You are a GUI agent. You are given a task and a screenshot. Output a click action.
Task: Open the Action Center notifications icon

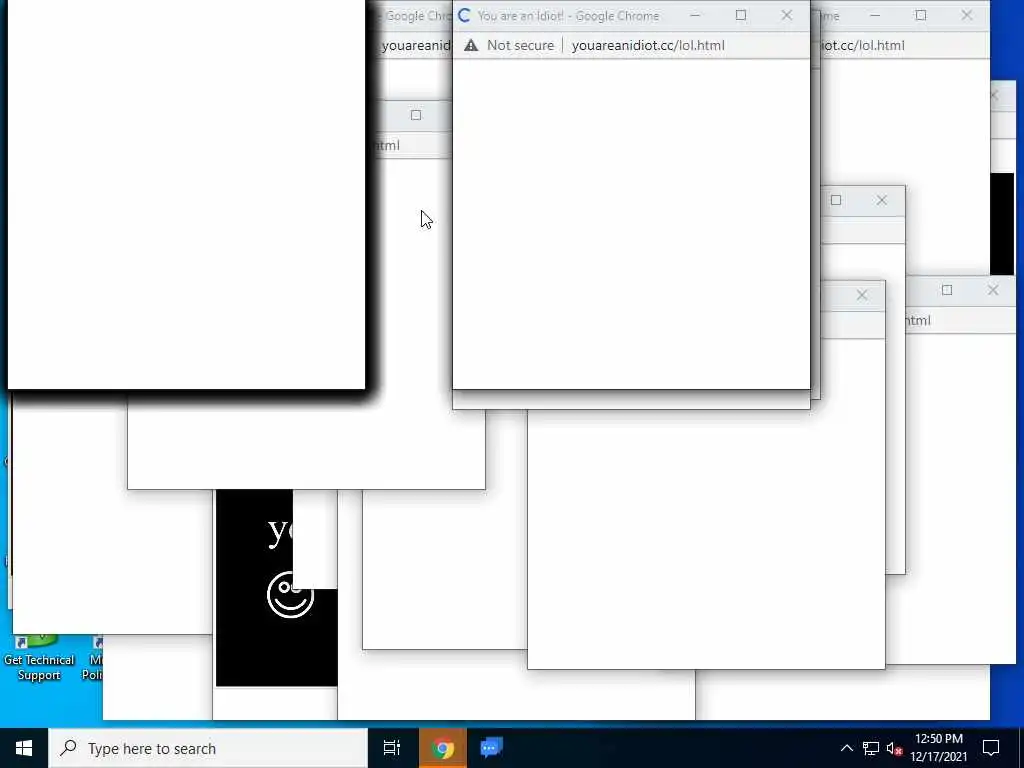pos(991,748)
